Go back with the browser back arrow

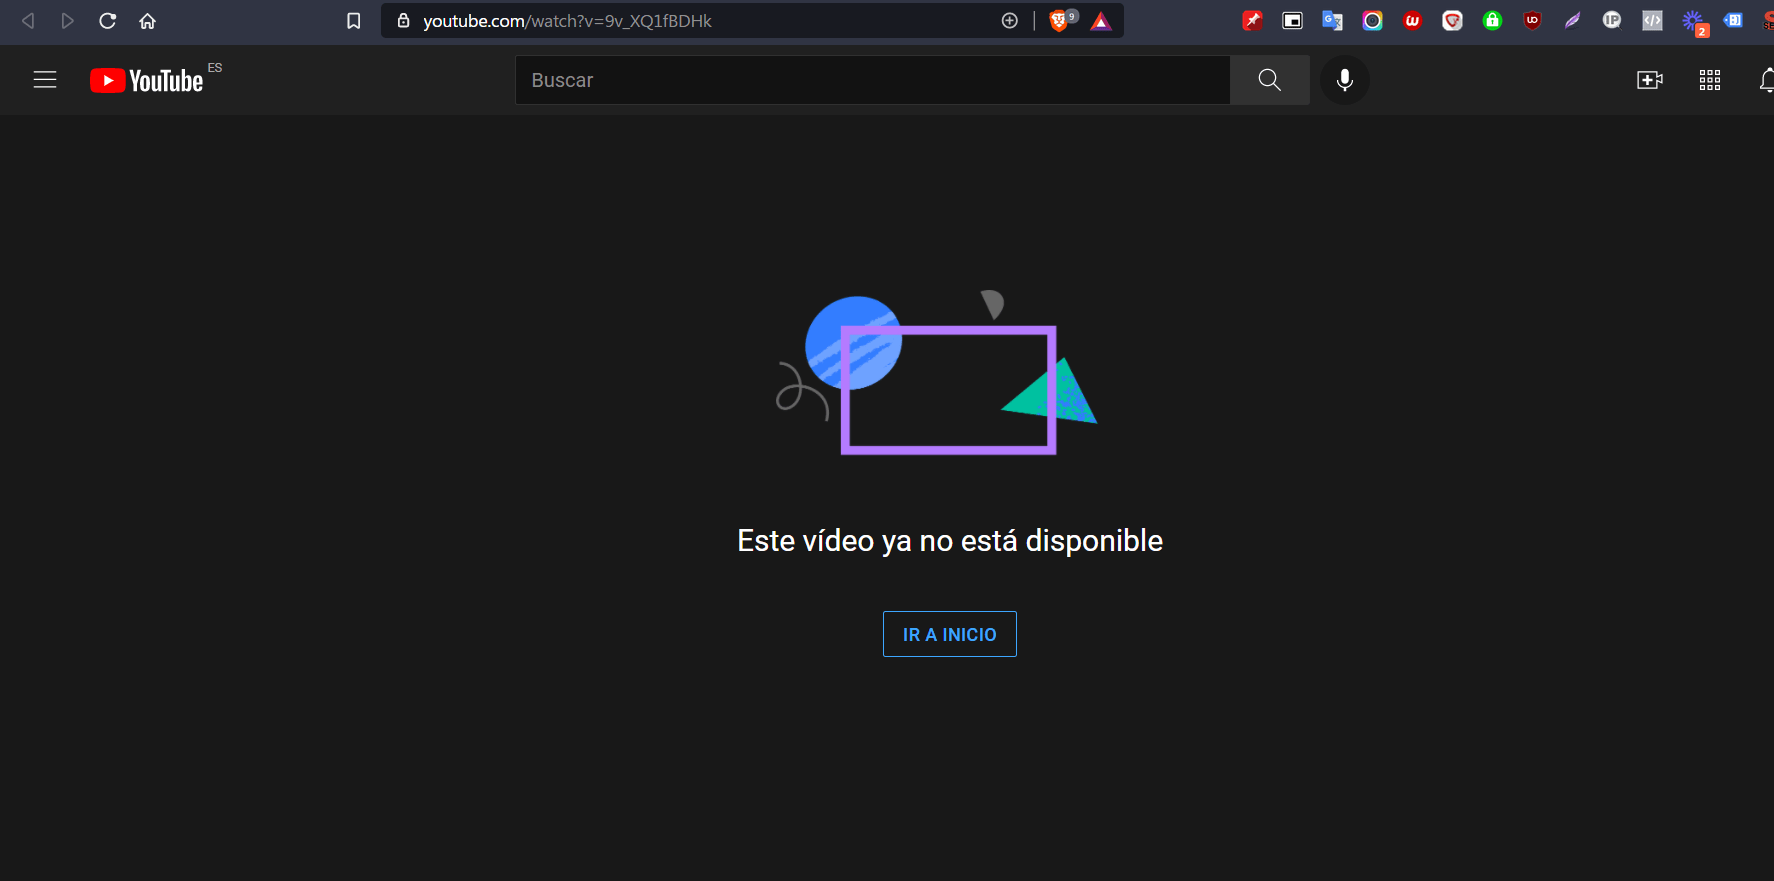tap(28, 21)
